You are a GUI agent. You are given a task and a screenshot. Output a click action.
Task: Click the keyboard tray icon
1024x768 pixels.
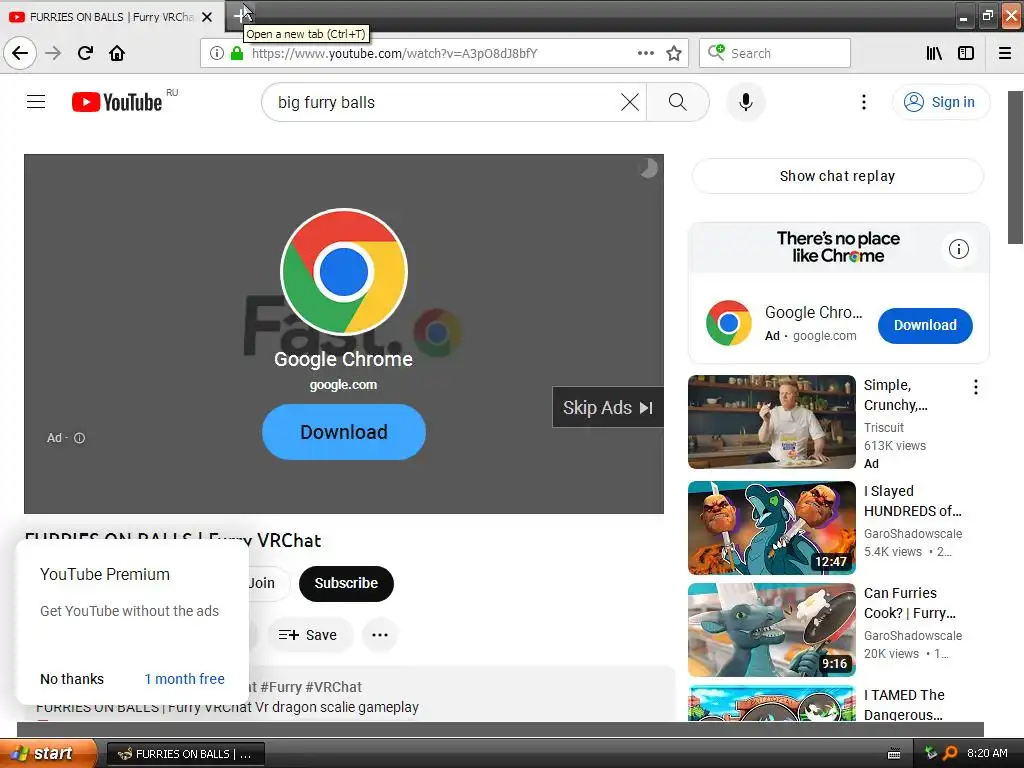[894, 754]
